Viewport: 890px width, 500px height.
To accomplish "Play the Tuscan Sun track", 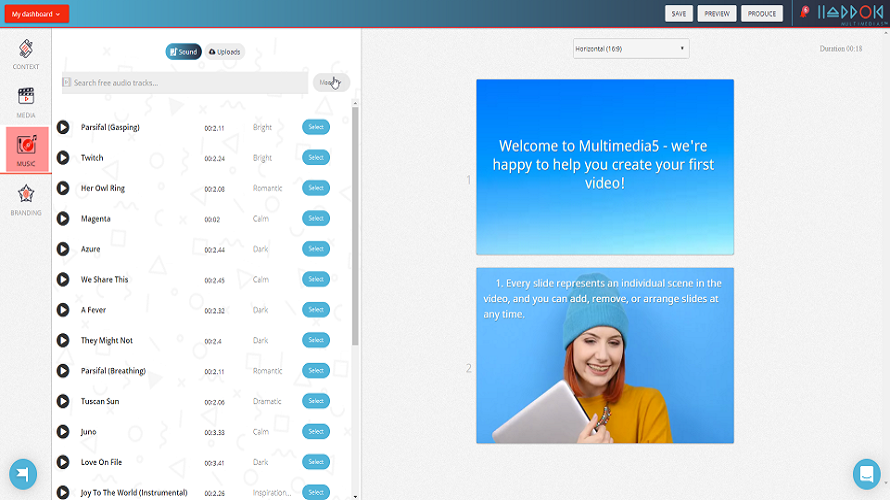I will pyautogui.click(x=63, y=401).
